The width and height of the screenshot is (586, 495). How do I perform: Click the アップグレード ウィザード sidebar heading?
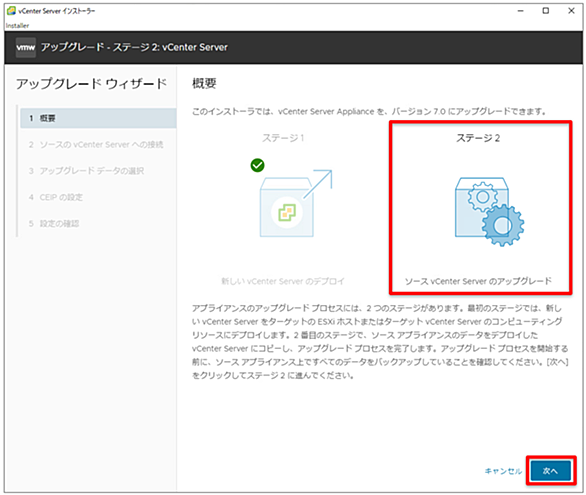point(91,83)
